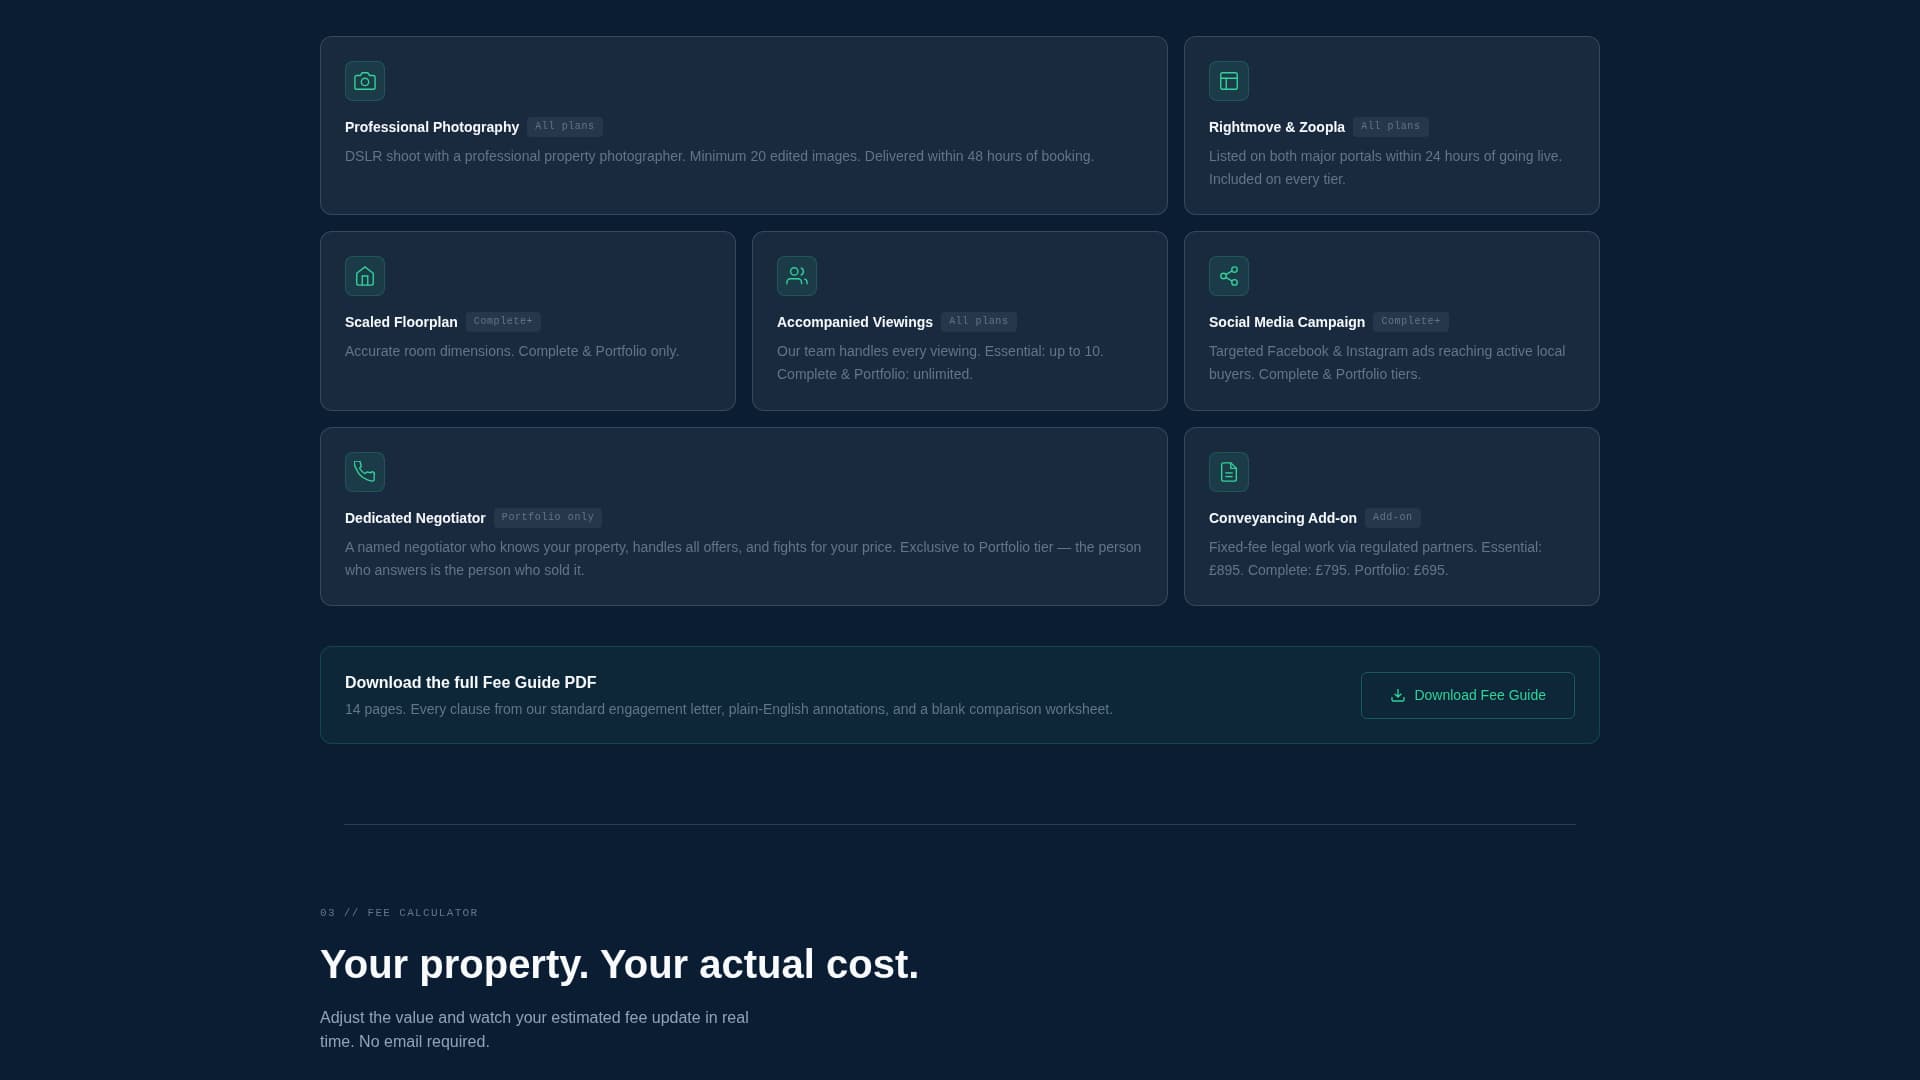The image size is (1920, 1080).
Task: Click the camera icon for Professional Photography
Action: pos(365,81)
